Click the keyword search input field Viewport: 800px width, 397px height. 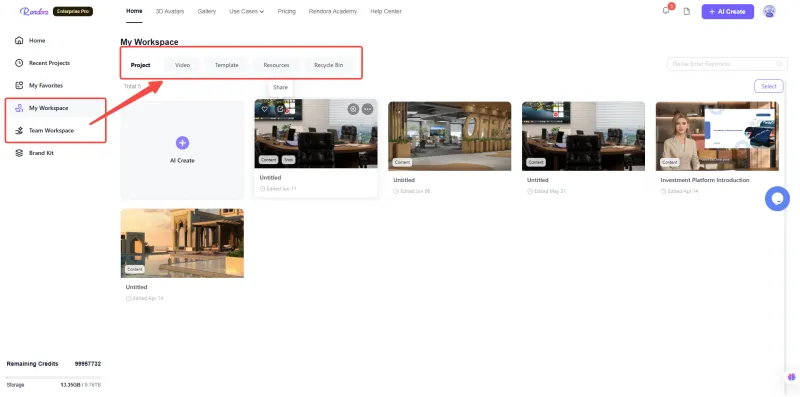727,64
